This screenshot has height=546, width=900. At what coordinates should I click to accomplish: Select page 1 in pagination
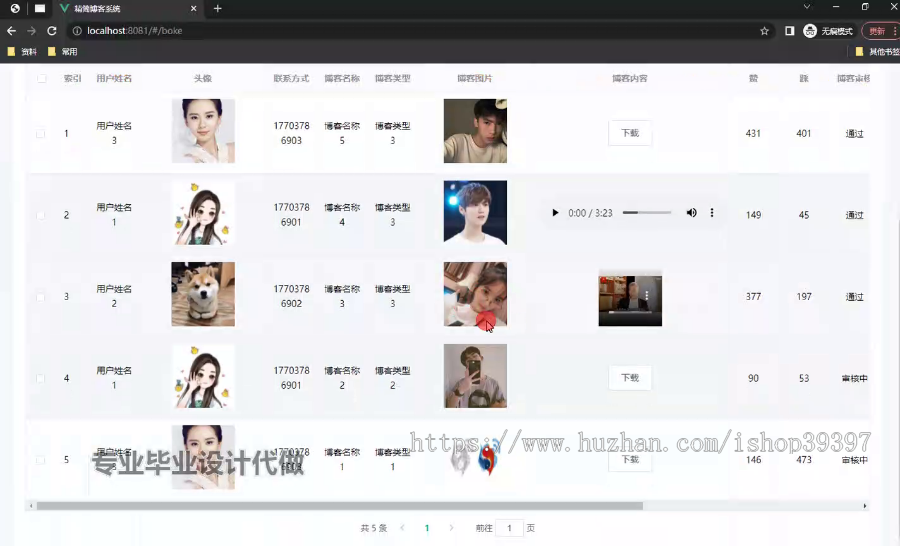427,528
